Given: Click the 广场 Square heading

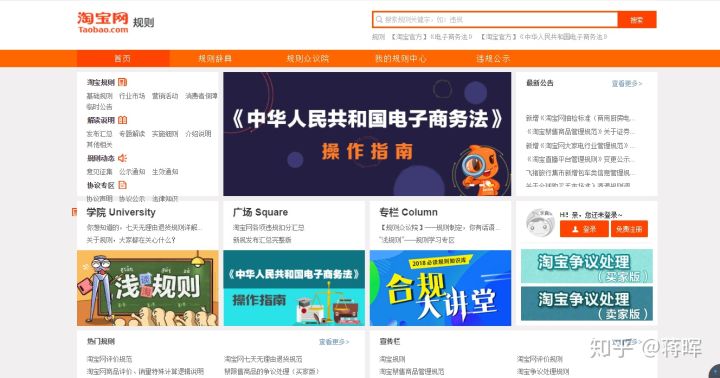Looking at the screenshot, I should pos(260,212).
